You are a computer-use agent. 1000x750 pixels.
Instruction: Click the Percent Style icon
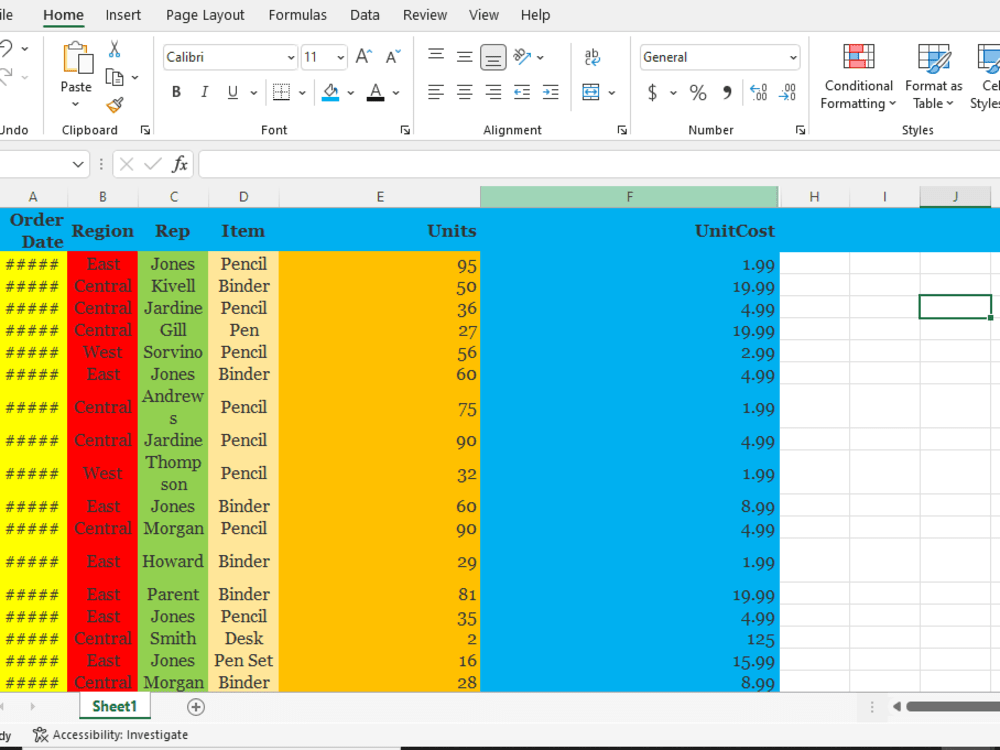[697, 92]
